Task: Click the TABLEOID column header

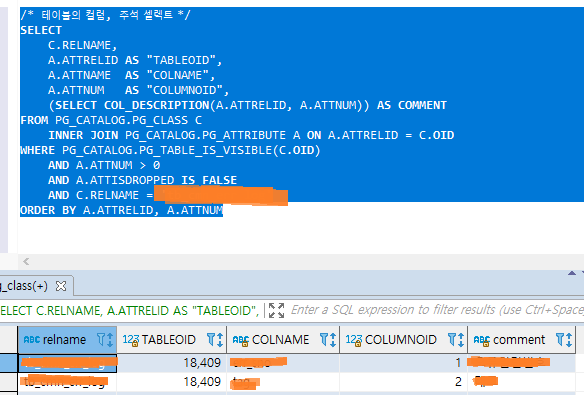Action: [x=172, y=340]
